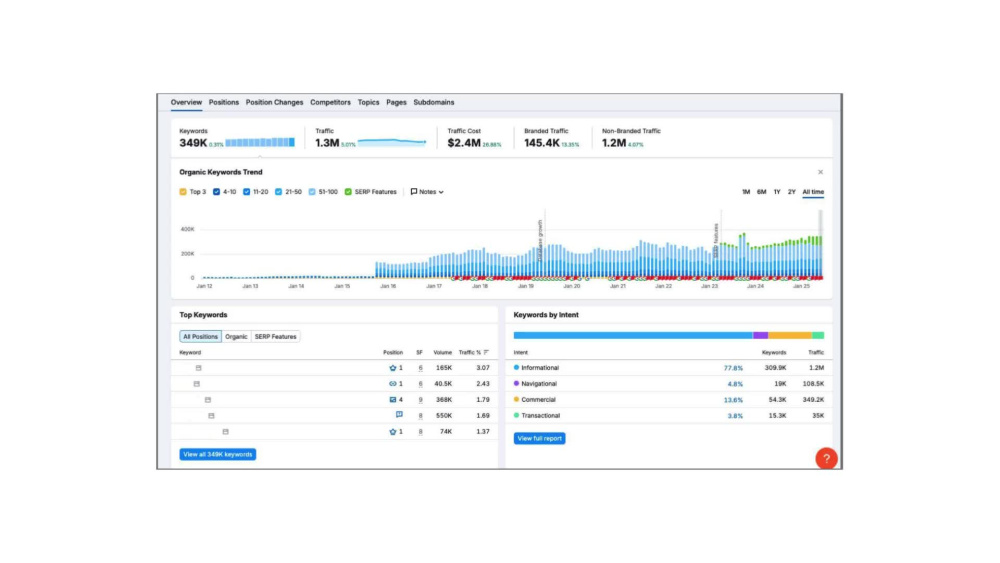Click the Transactional 3.8% link

point(735,416)
